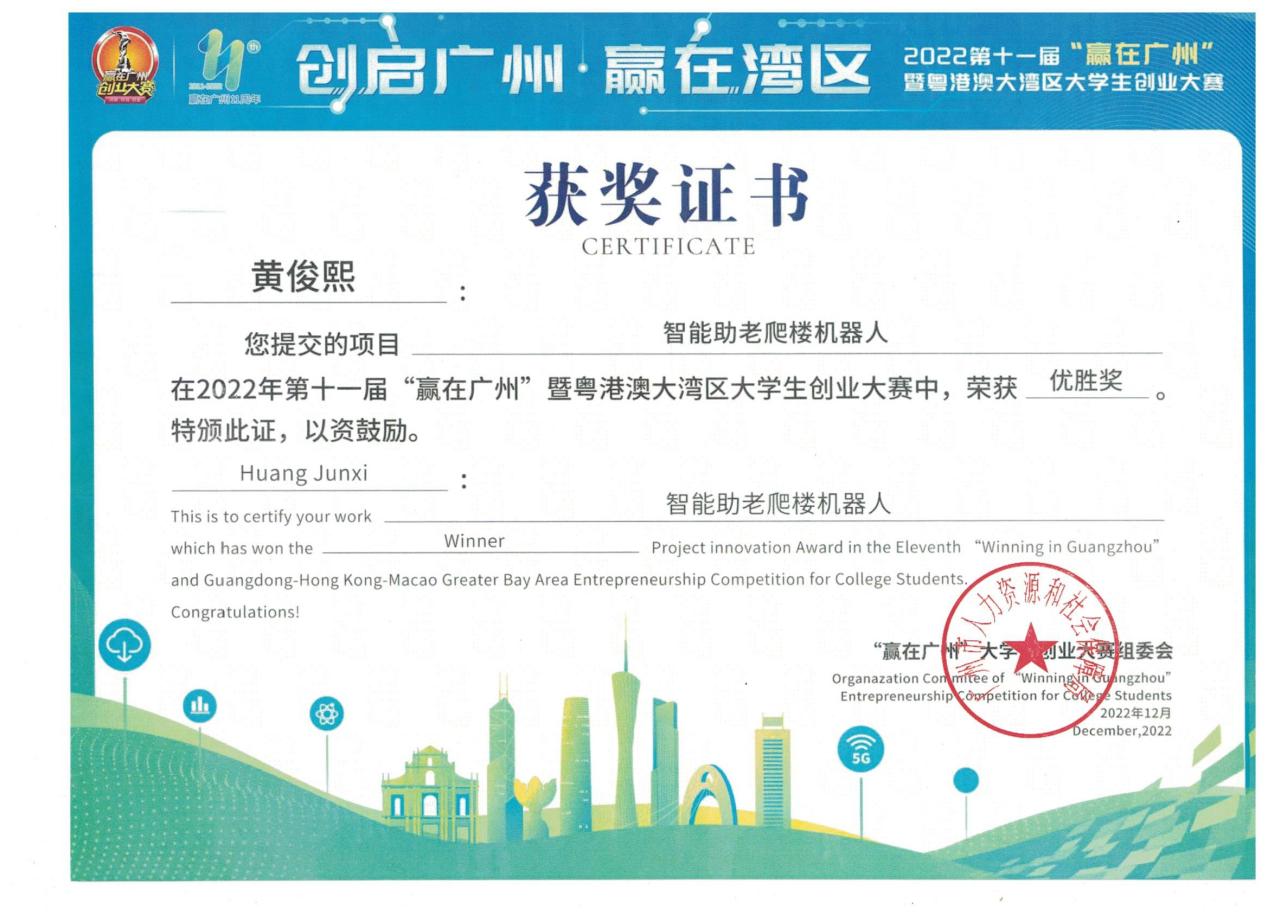Click the 优胜奖 award field
This screenshot has width=1268, height=922.
point(1085,381)
